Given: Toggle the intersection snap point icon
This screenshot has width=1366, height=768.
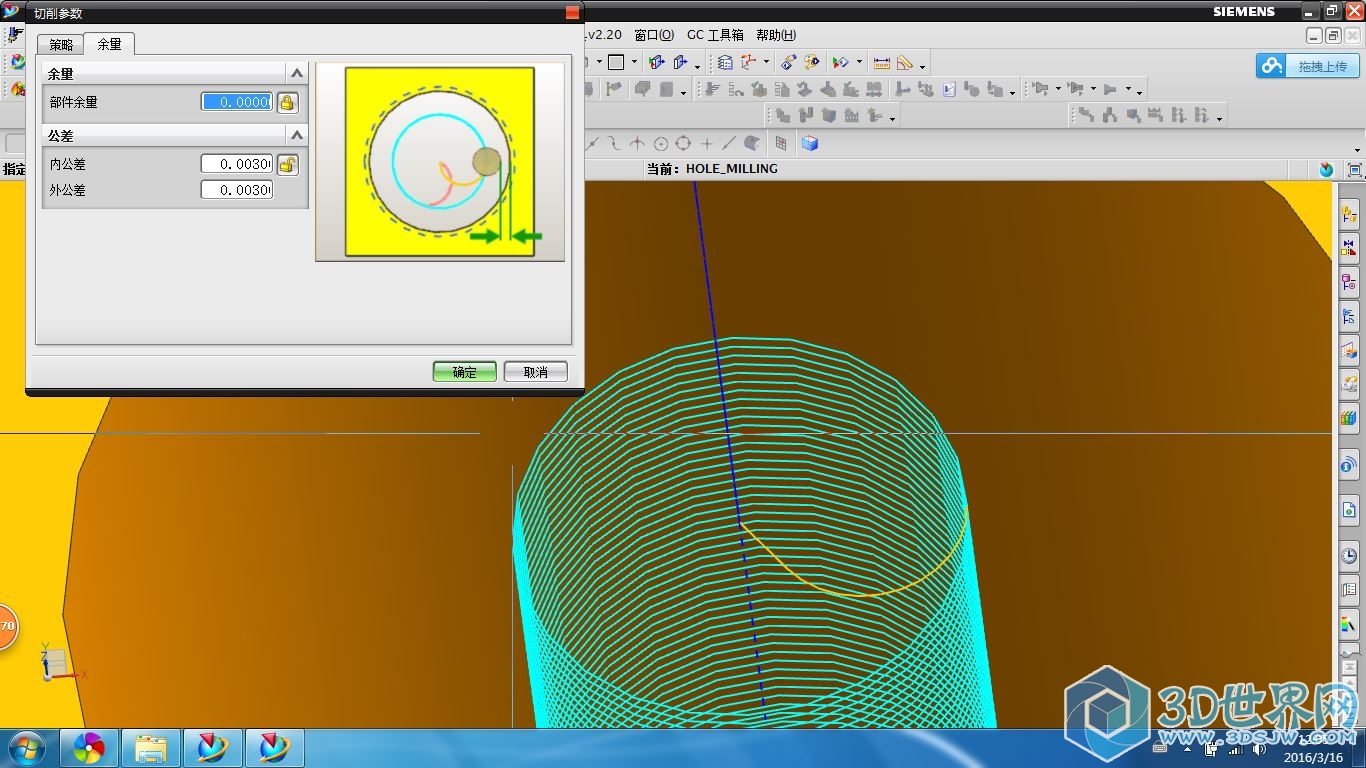Looking at the screenshot, I should pos(637,144).
